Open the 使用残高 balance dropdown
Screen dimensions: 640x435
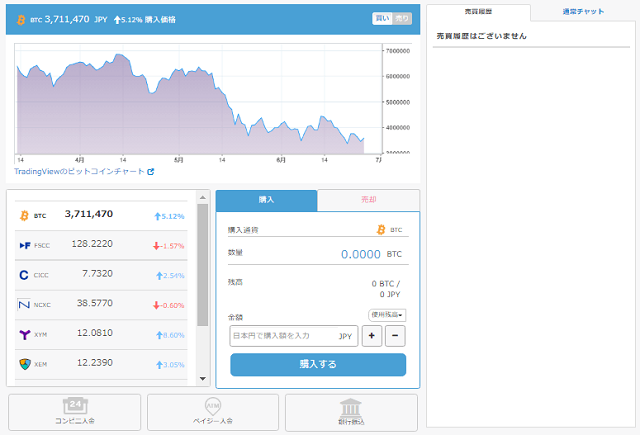coord(387,315)
